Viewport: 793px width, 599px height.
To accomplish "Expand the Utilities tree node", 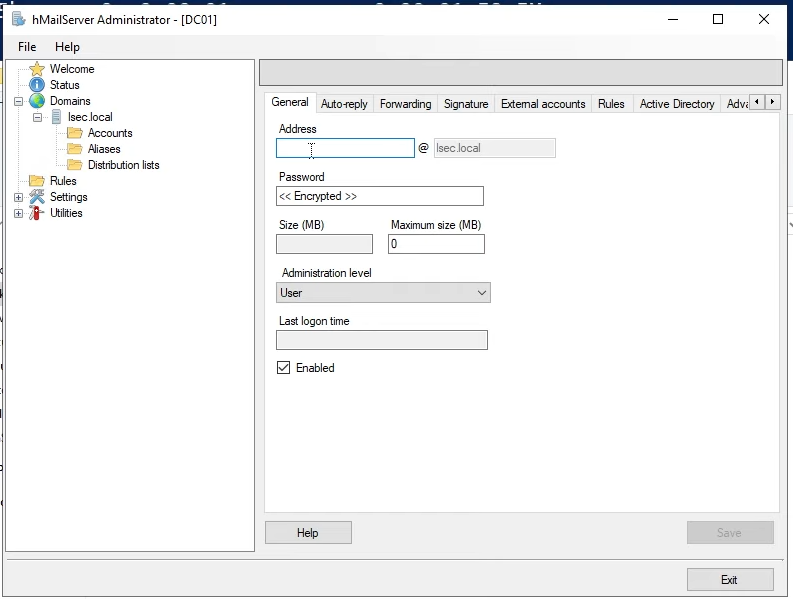I will pyautogui.click(x=19, y=213).
